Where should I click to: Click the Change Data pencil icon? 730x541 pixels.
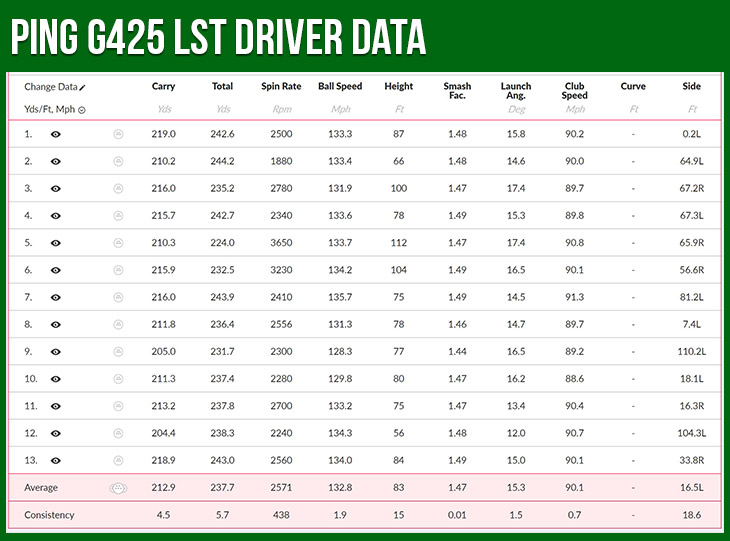tap(82, 88)
